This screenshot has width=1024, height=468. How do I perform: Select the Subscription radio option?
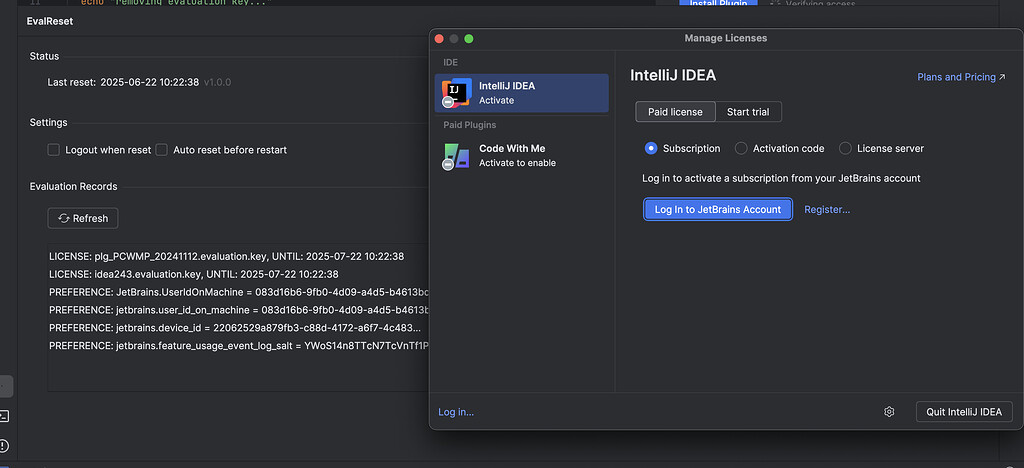pyautogui.click(x=651, y=148)
